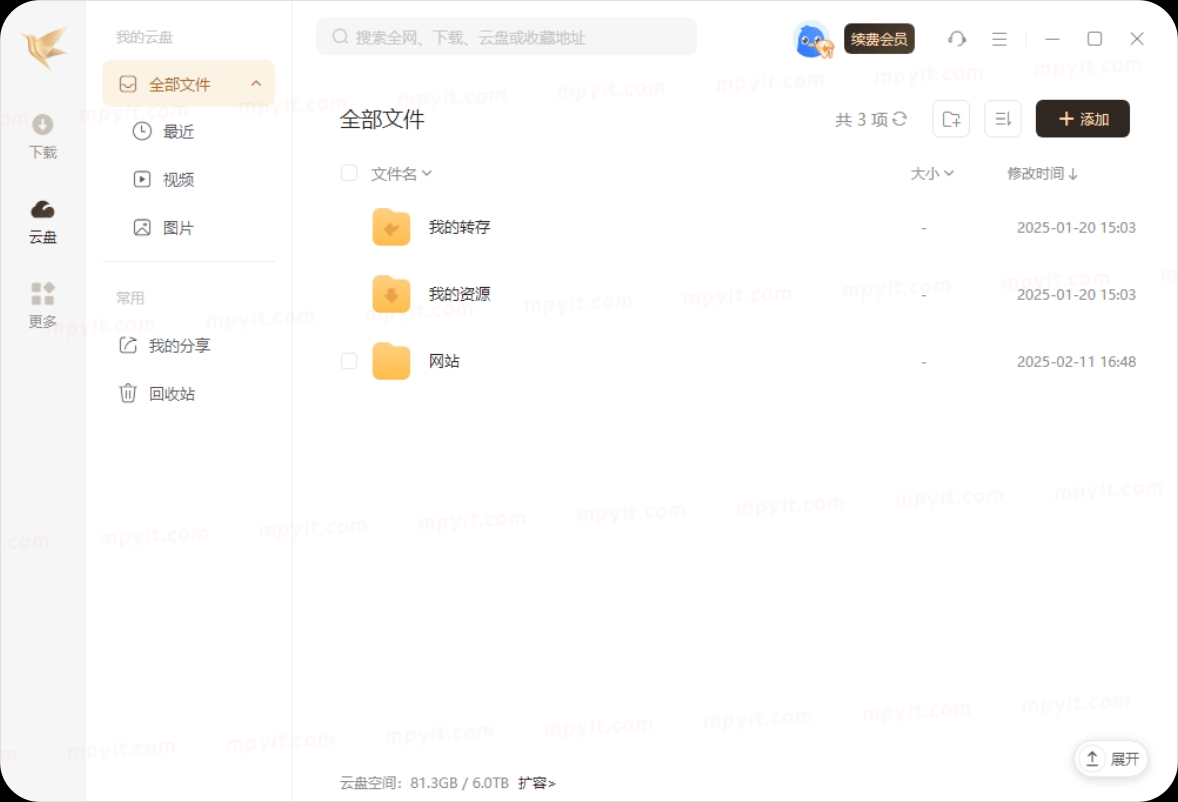1178x802 pixels.
Task: Open the 文件名 column sort dropdown
Action: tap(400, 173)
